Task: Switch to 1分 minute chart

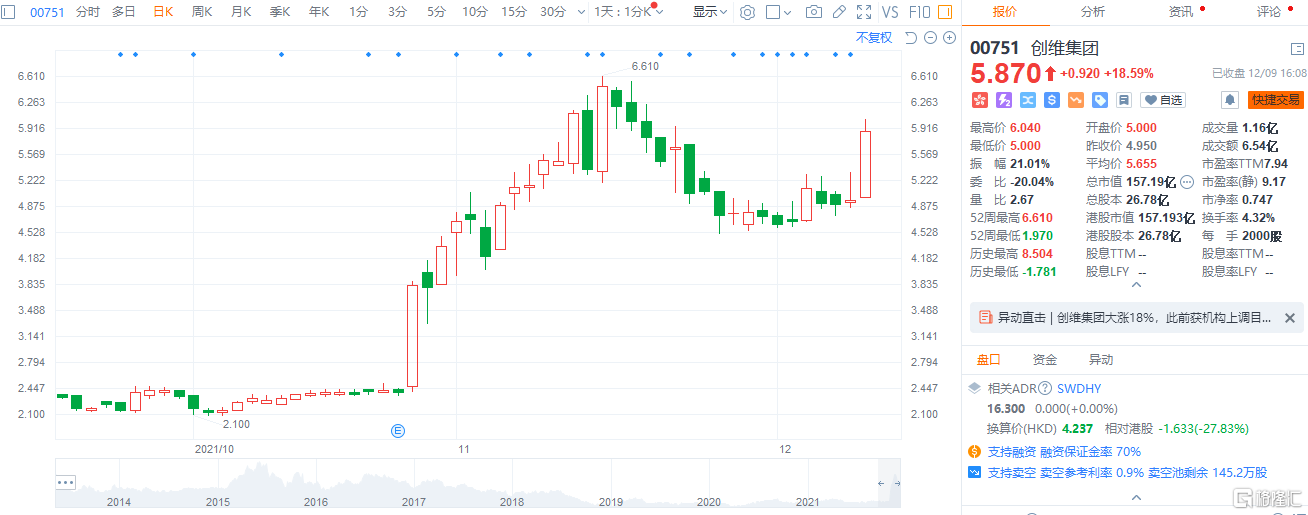Action: point(358,12)
